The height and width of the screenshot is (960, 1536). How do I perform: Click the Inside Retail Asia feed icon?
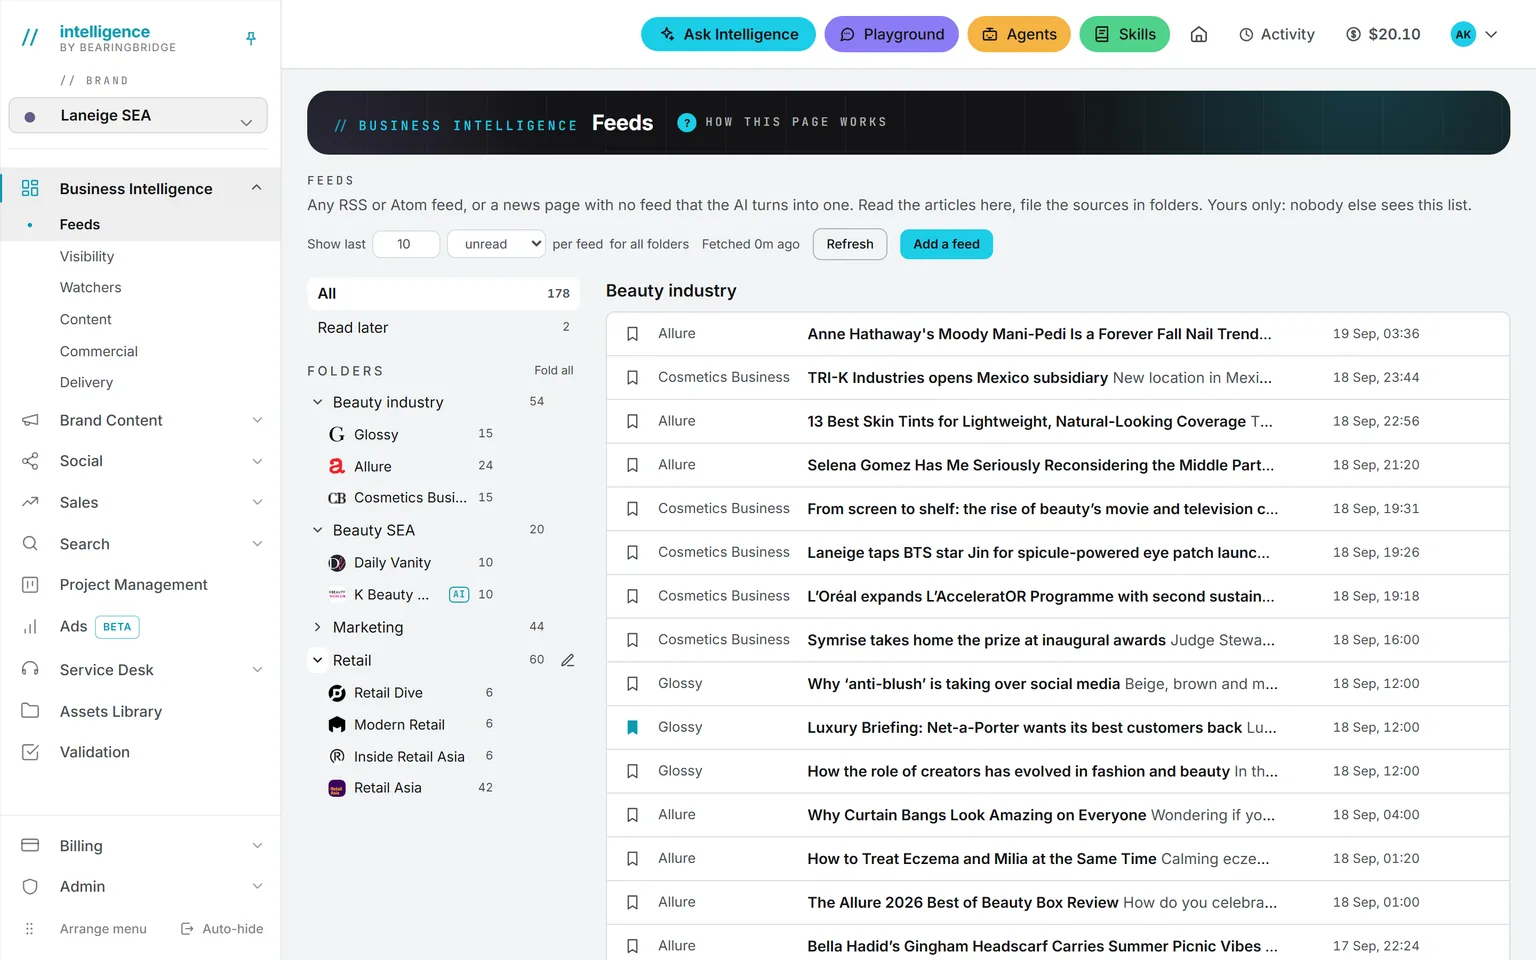coord(337,757)
